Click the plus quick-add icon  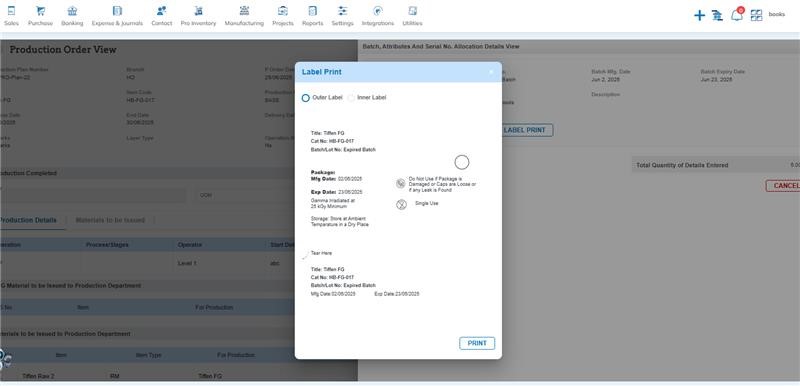[x=699, y=15]
